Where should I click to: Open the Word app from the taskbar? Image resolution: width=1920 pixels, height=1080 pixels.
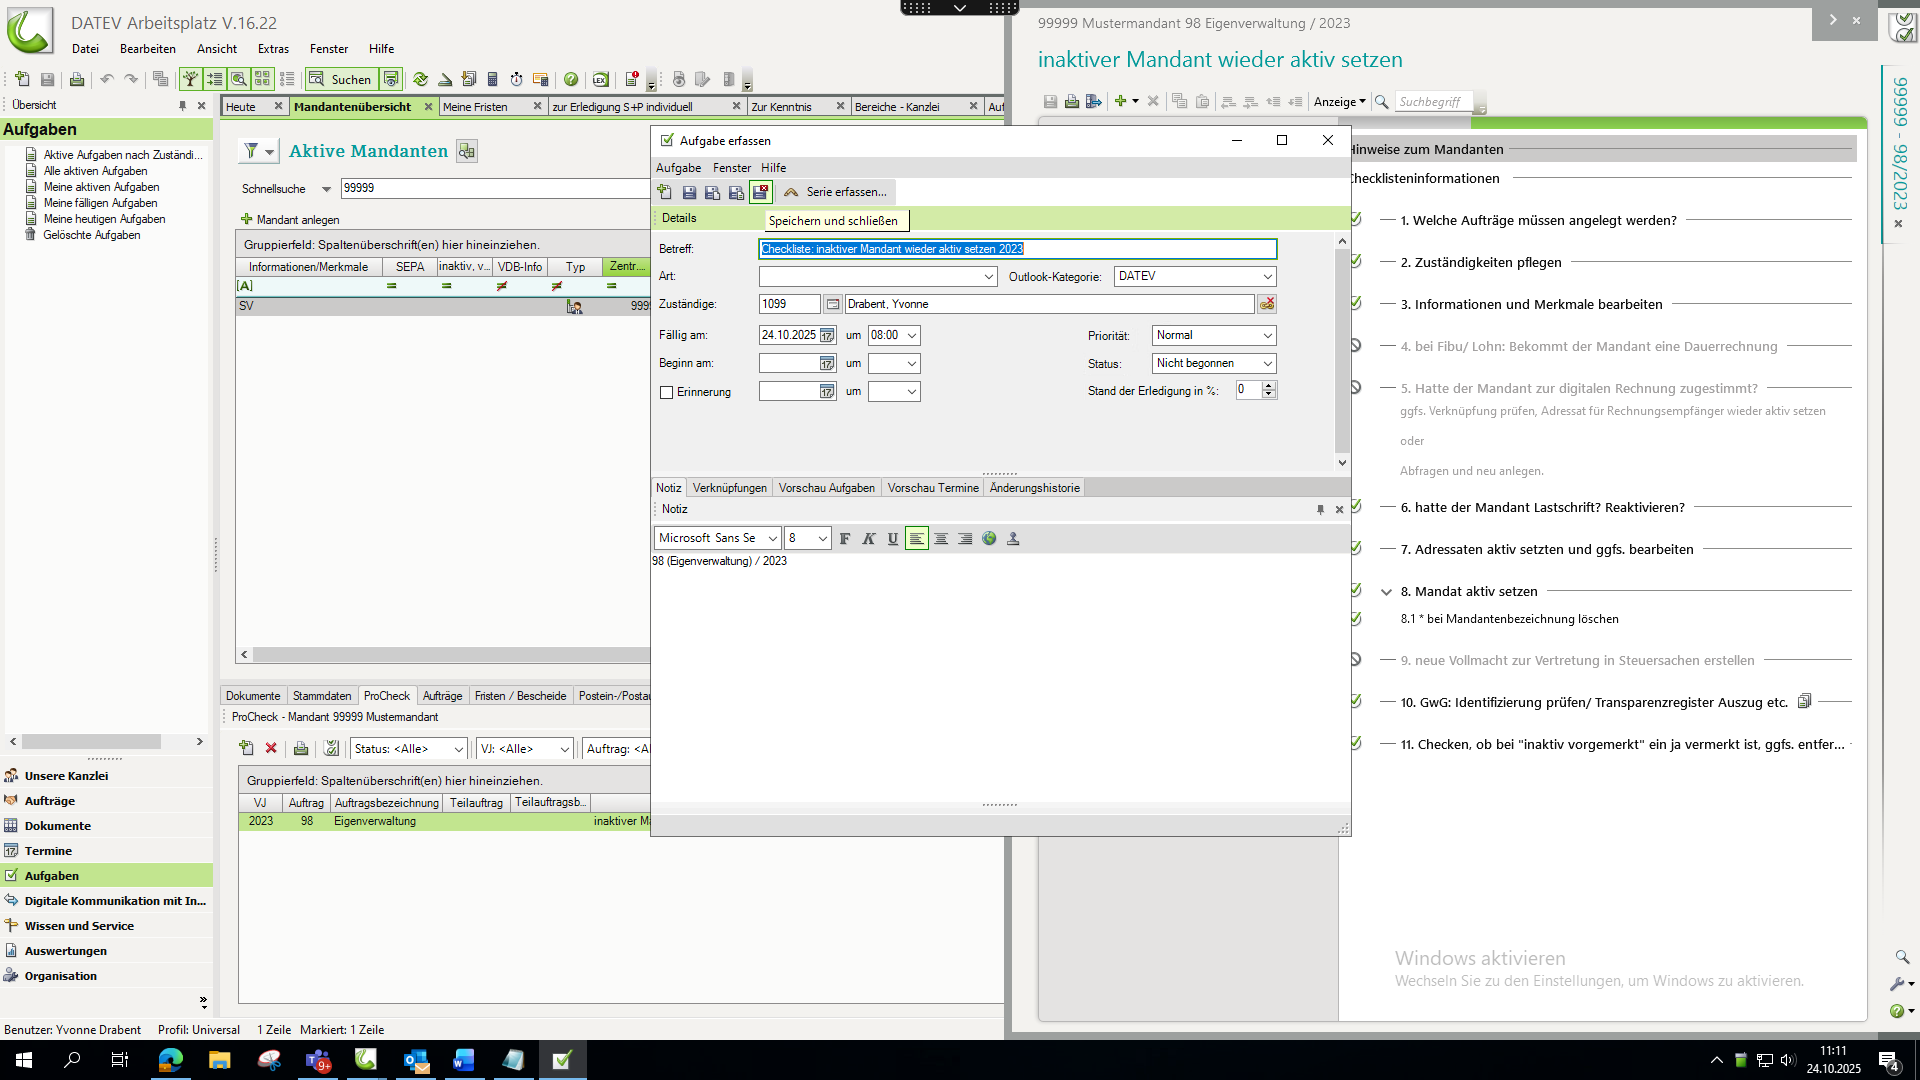point(464,1060)
